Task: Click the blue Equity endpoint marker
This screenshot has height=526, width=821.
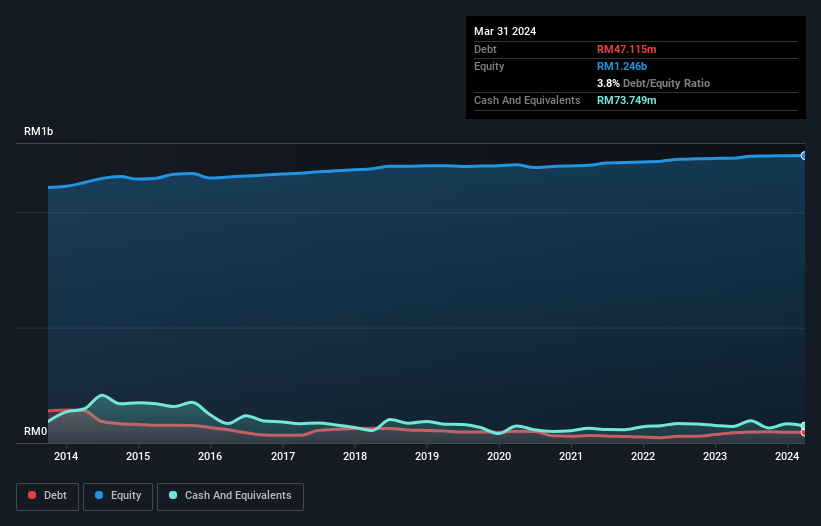Action: point(803,156)
